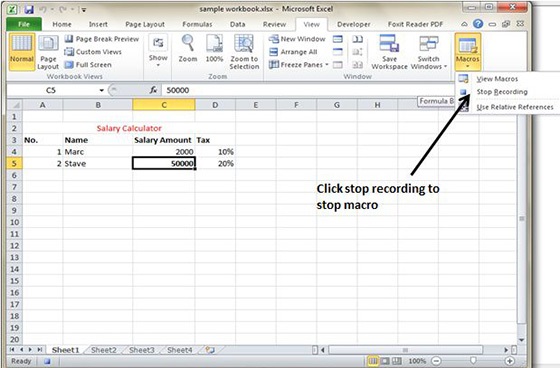This screenshot has height=368, width=560.
Task: Click cell with value 2000
Action: [x=164, y=152]
